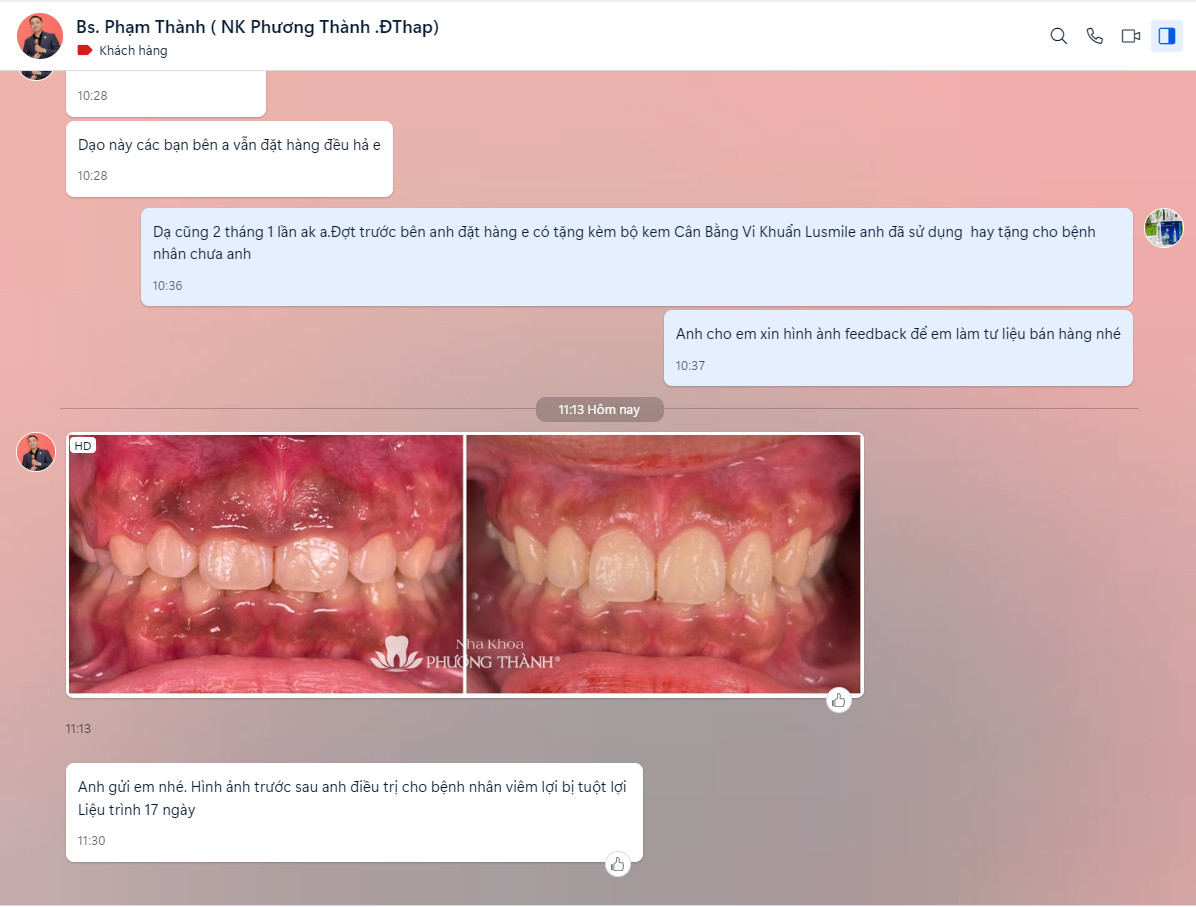Image resolution: width=1196 pixels, height=907 pixels.
Task: Click the Khách hàng label text
Action: [133, 50]
